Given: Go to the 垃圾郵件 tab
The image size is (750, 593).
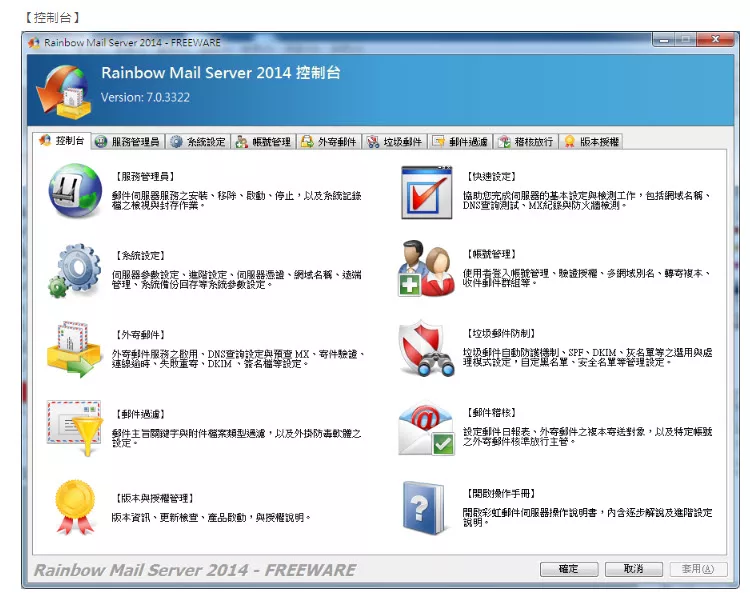Looking at the screenshot, I should click(x=395, y=142).
